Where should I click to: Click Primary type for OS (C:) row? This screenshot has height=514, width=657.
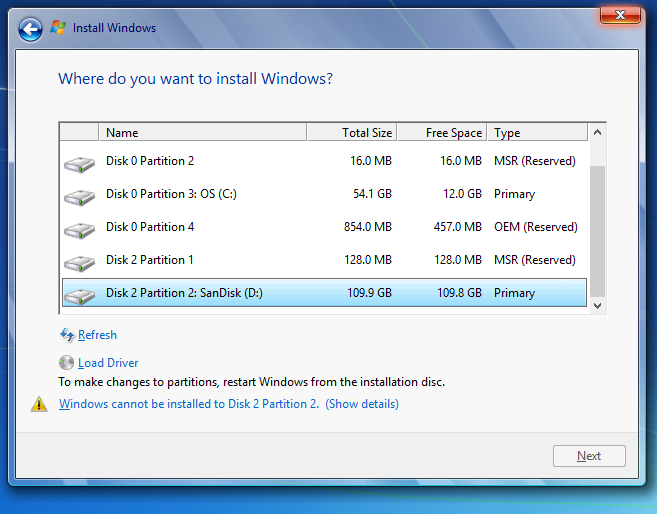[515, 194]
